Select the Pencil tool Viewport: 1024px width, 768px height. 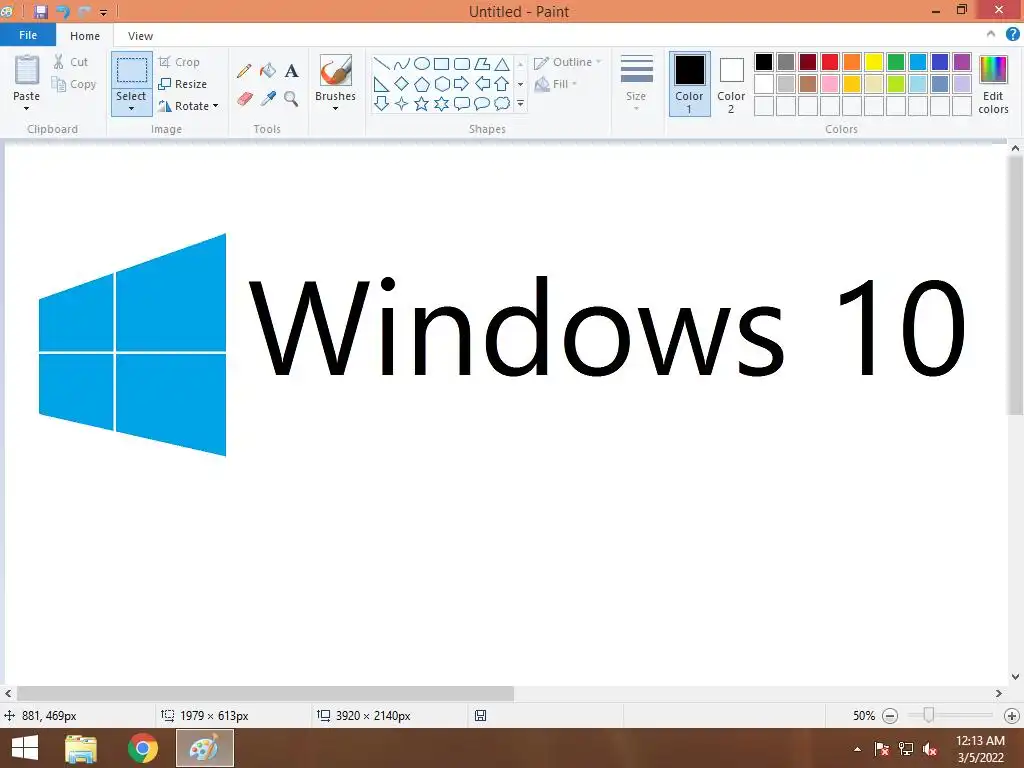[x=244, y=71]
